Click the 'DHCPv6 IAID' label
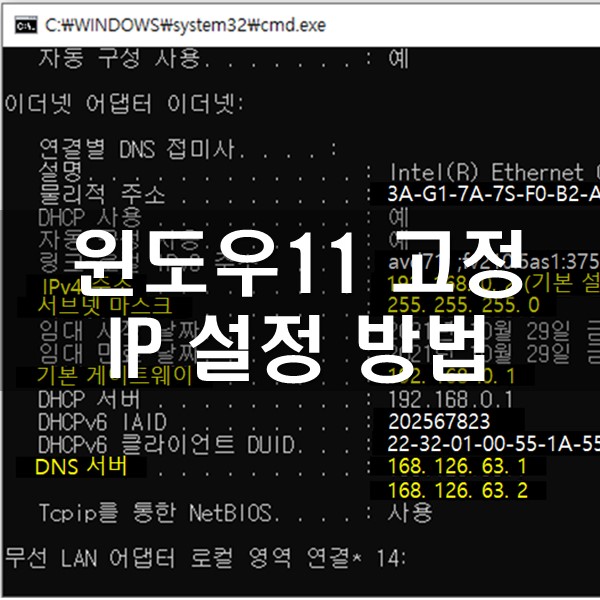 click(x=102, y=422)
